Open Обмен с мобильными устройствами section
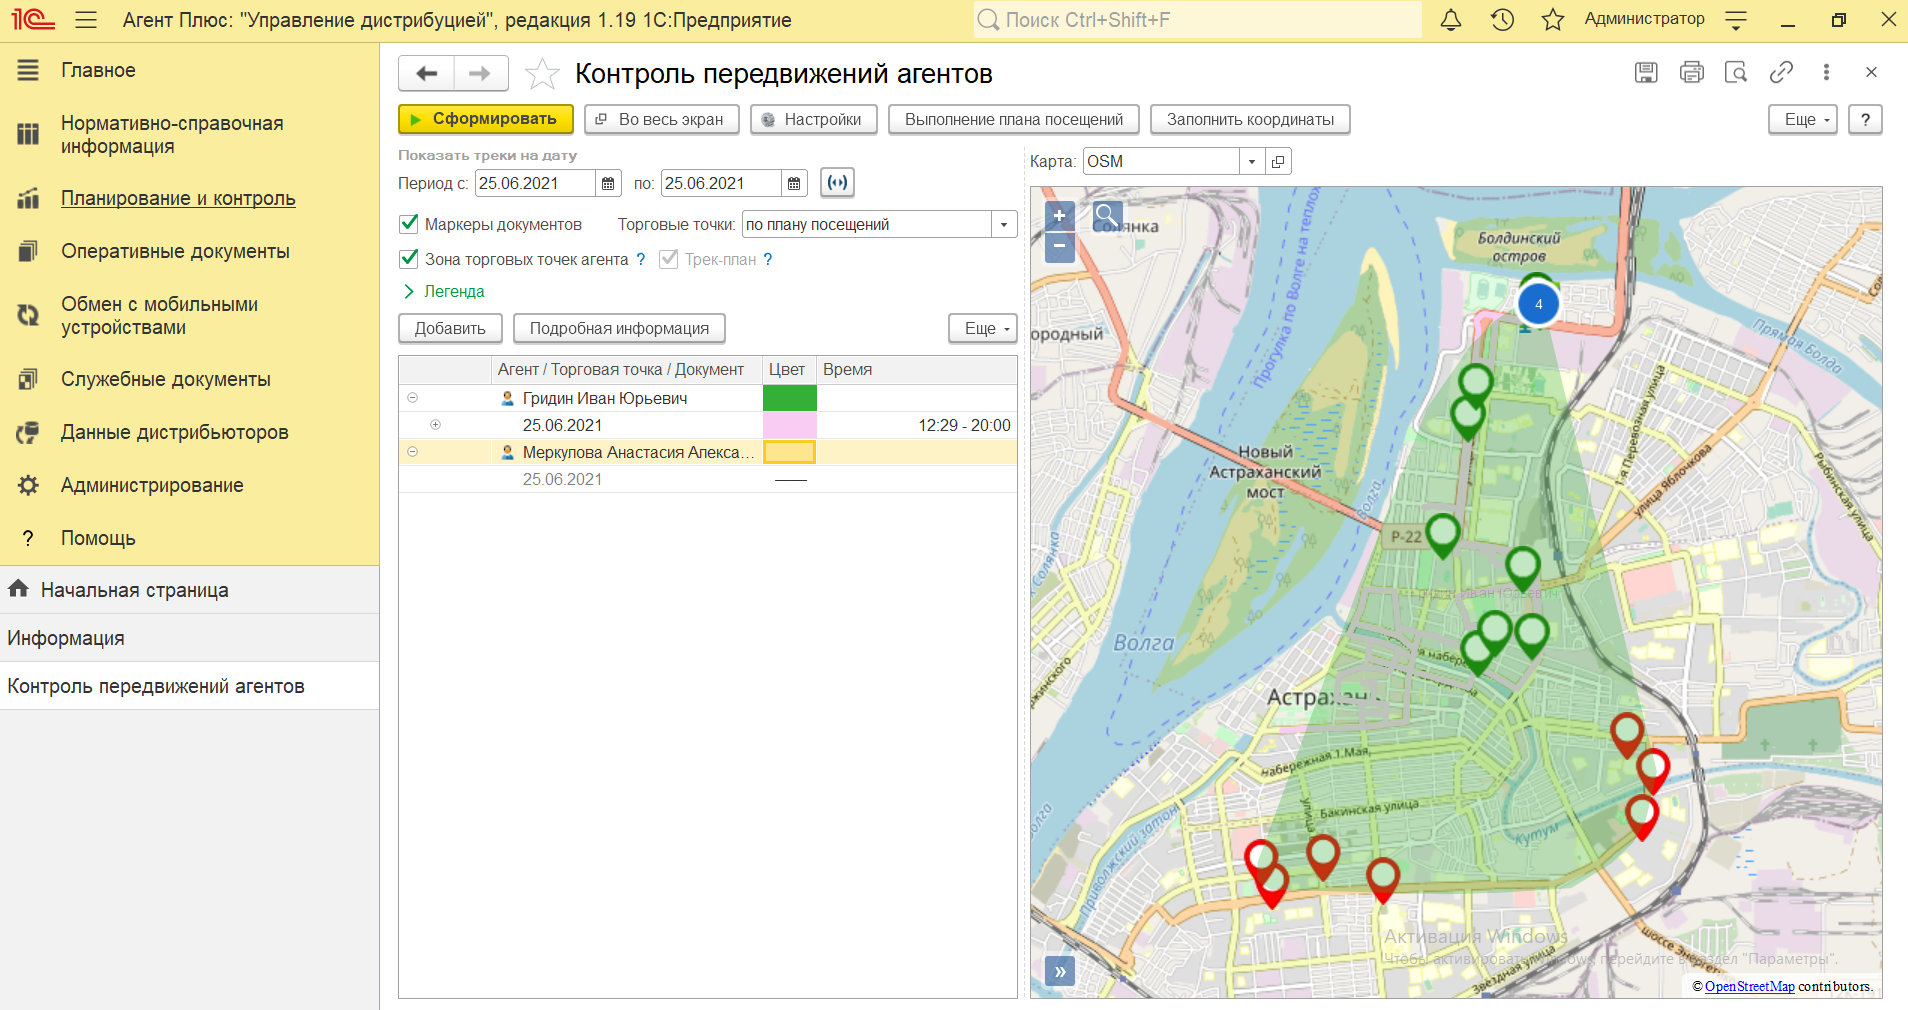The image size is (1908, 1010). [x=159, y=316]
